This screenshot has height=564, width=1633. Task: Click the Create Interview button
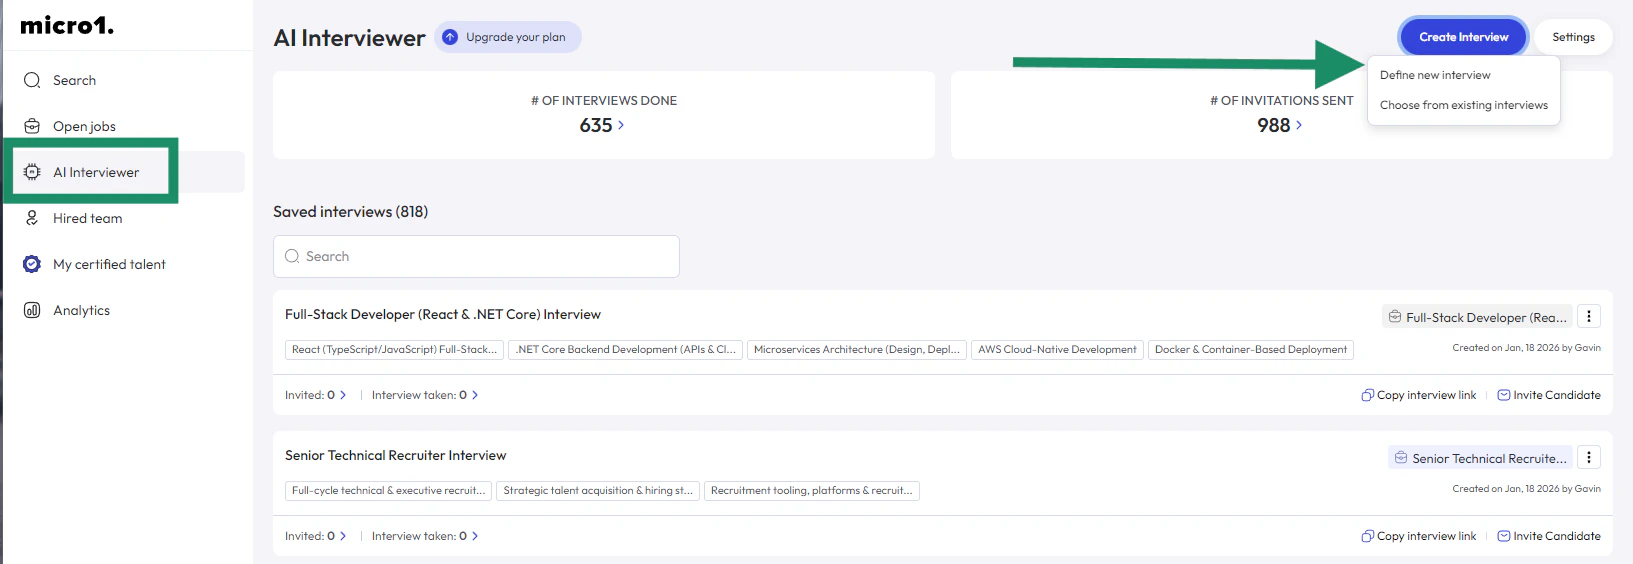[1463, 37]
